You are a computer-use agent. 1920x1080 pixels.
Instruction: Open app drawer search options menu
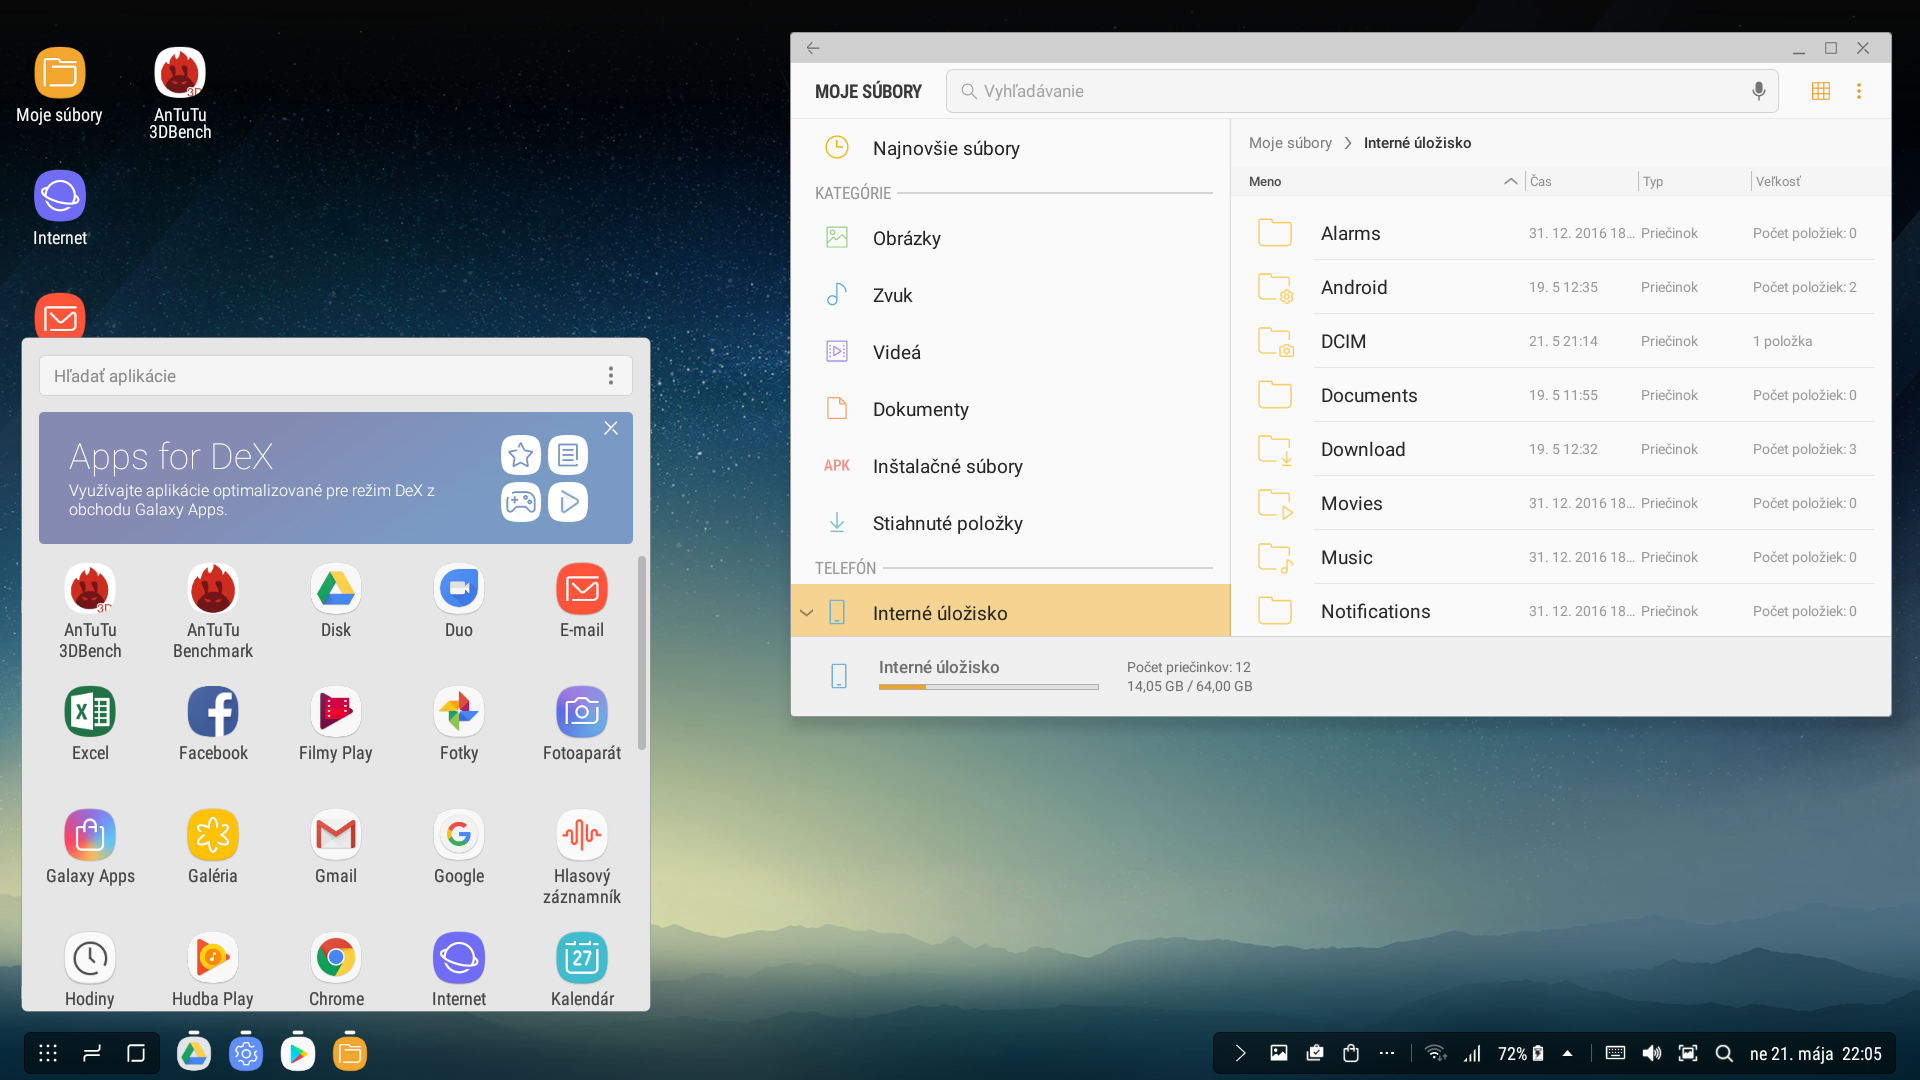(x=611, y=376)
